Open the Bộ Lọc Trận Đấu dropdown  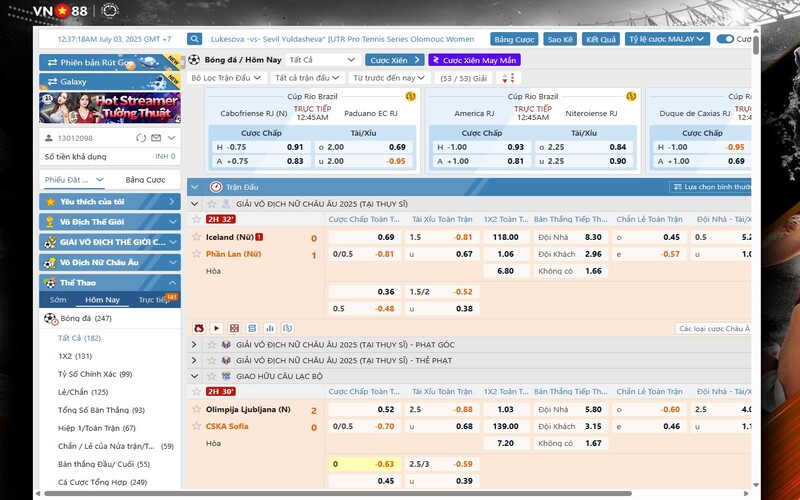tap(226, 77)
